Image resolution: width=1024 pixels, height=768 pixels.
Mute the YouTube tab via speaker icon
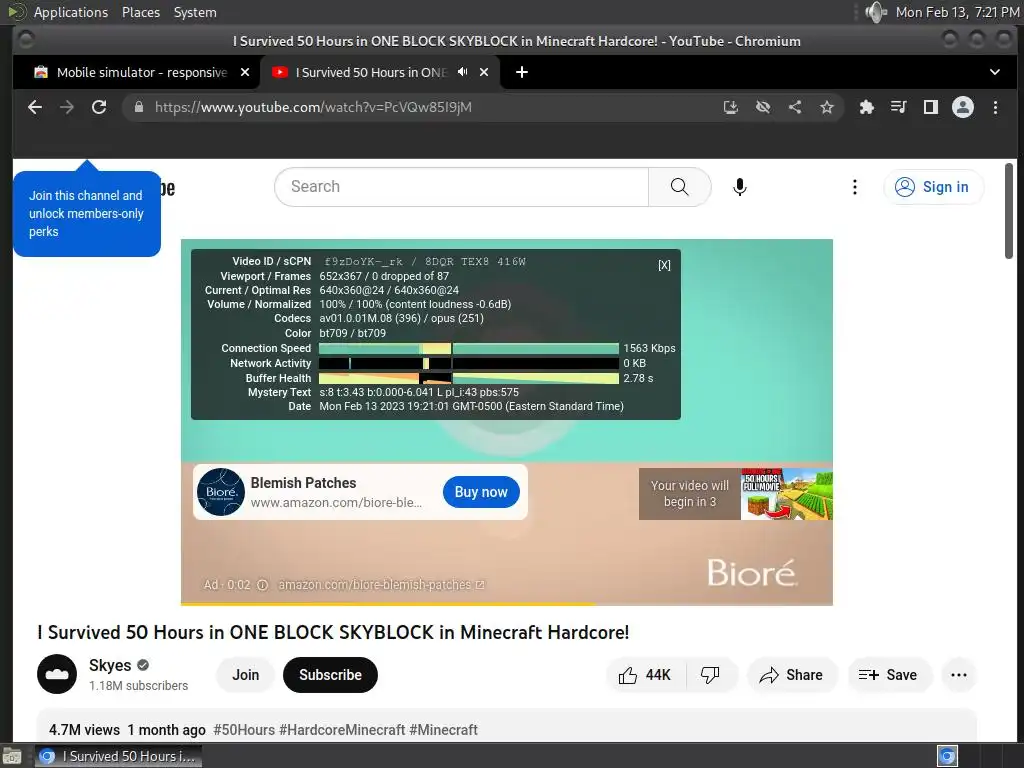coord(462,72)
